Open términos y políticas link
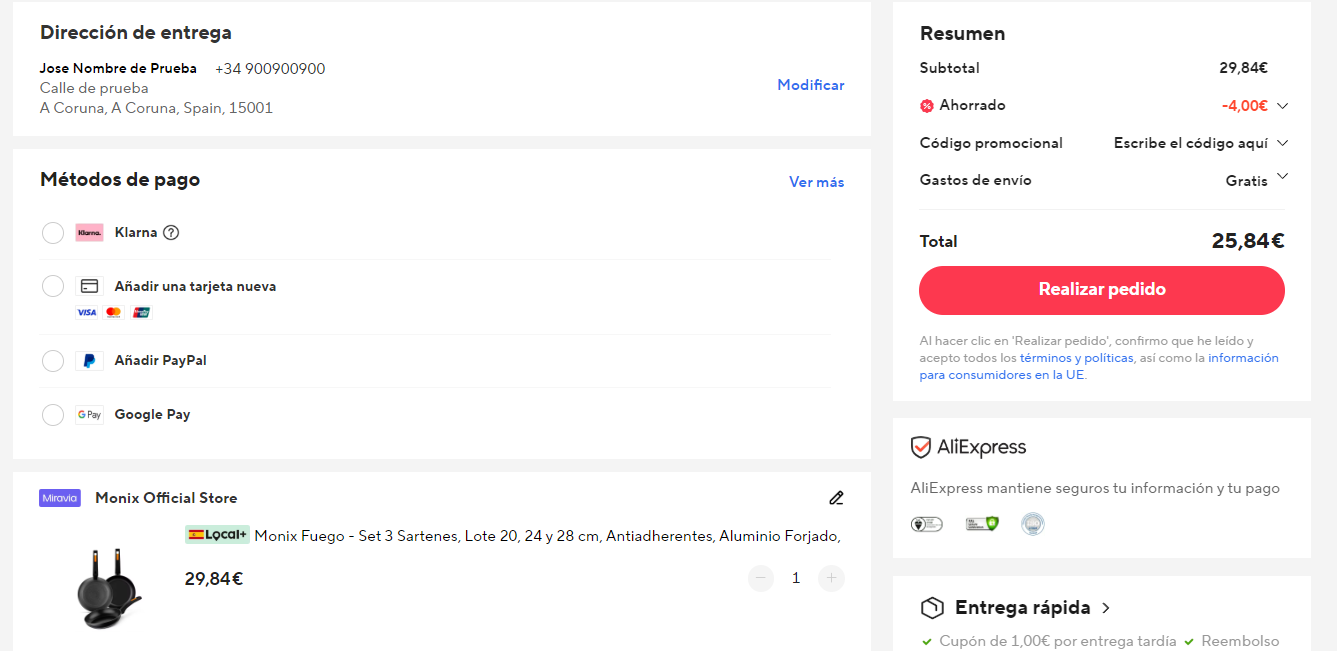Viewport: 1337px width, 651px height. click(1077, 358)
